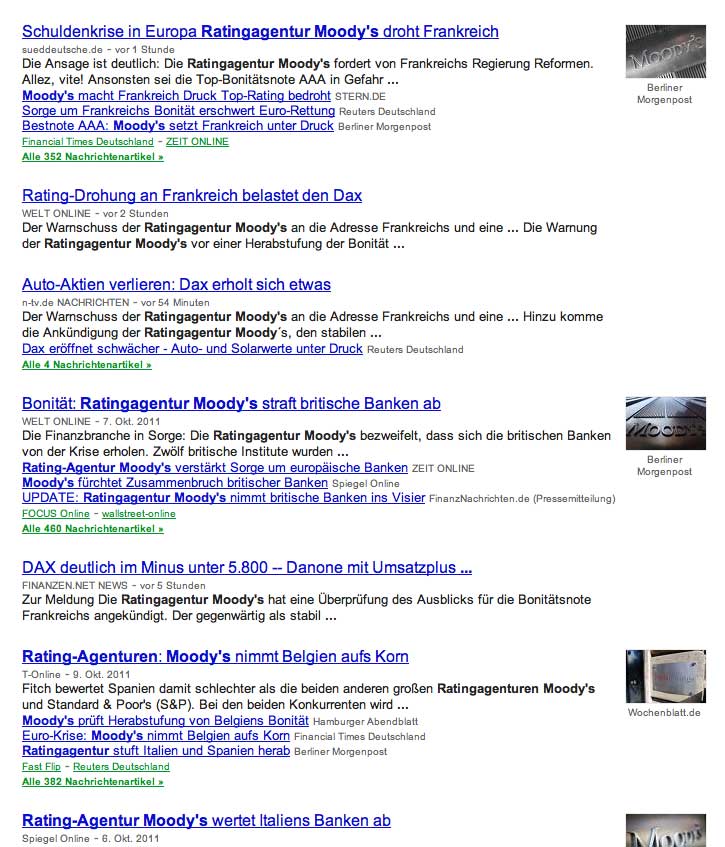Open 'Moody's fürchtet Zusammenbruch britischer Banken'
The image size is (725, 847).
click(175, 482)
